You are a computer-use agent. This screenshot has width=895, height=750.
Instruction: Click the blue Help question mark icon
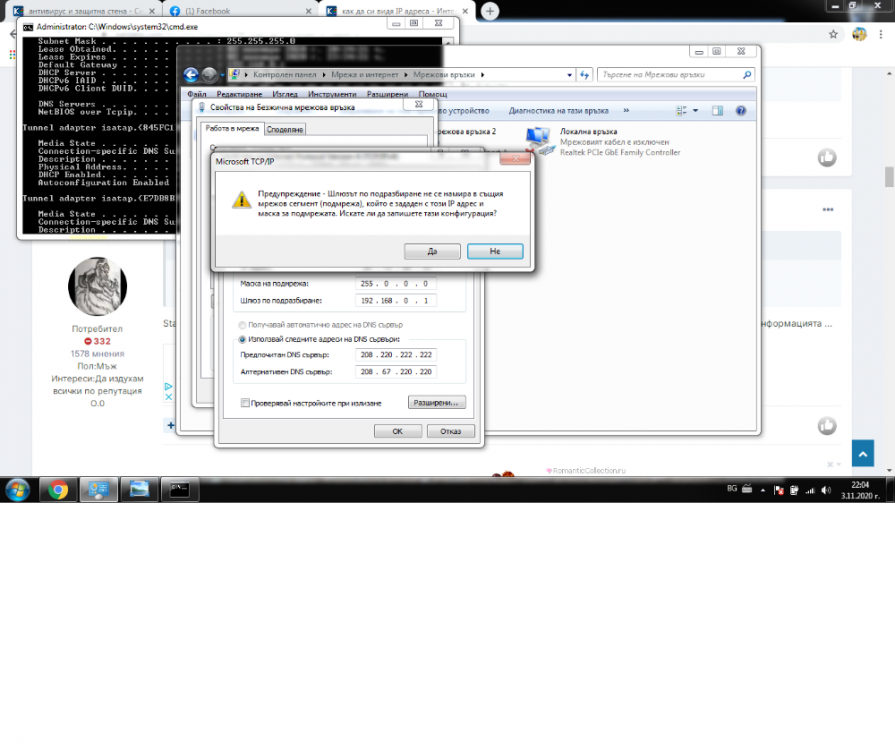click(740, 111)
